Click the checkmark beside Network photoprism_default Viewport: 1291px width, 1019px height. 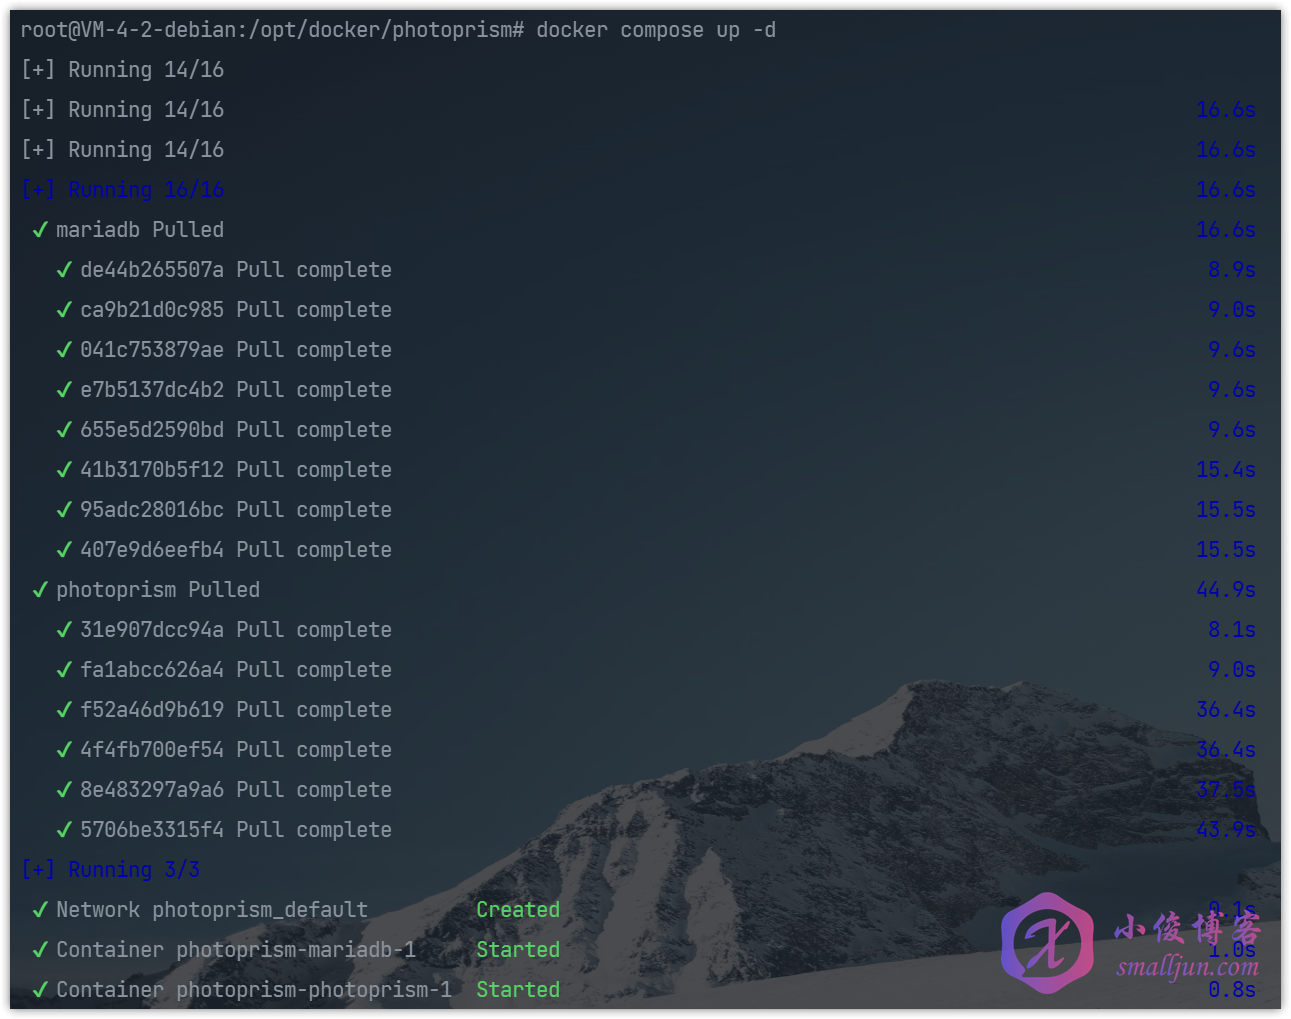point(40,910)
